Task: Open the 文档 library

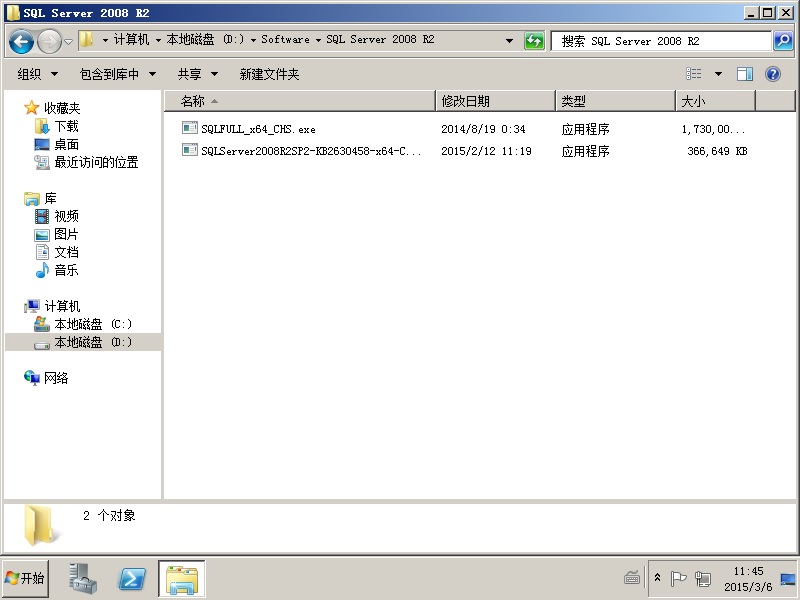Action: (66, 252)
